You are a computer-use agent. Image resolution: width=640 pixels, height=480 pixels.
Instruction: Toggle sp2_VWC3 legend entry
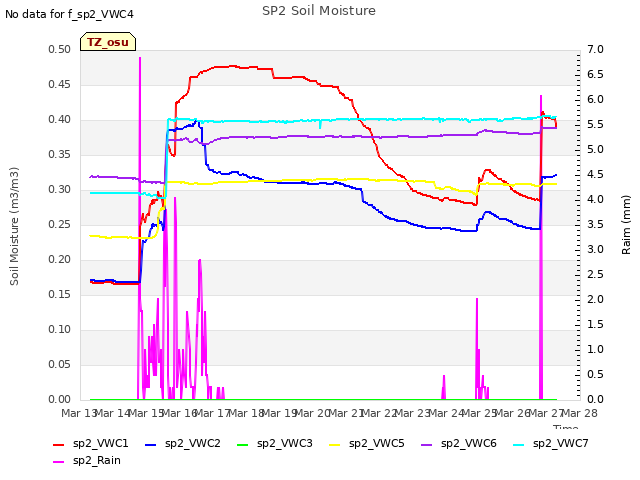pyautogui.click(x=274, y=444)
